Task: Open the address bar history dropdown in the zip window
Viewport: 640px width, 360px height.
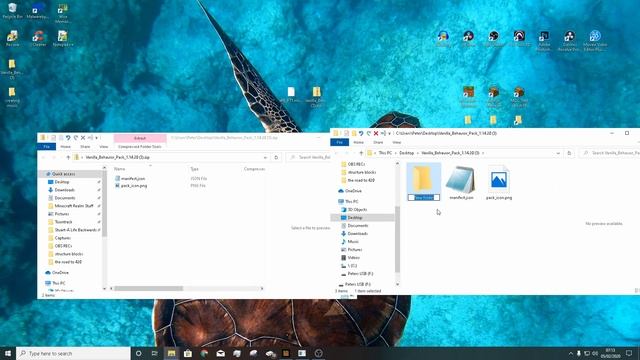Action: pyautogui.click(x=266, y=157)
